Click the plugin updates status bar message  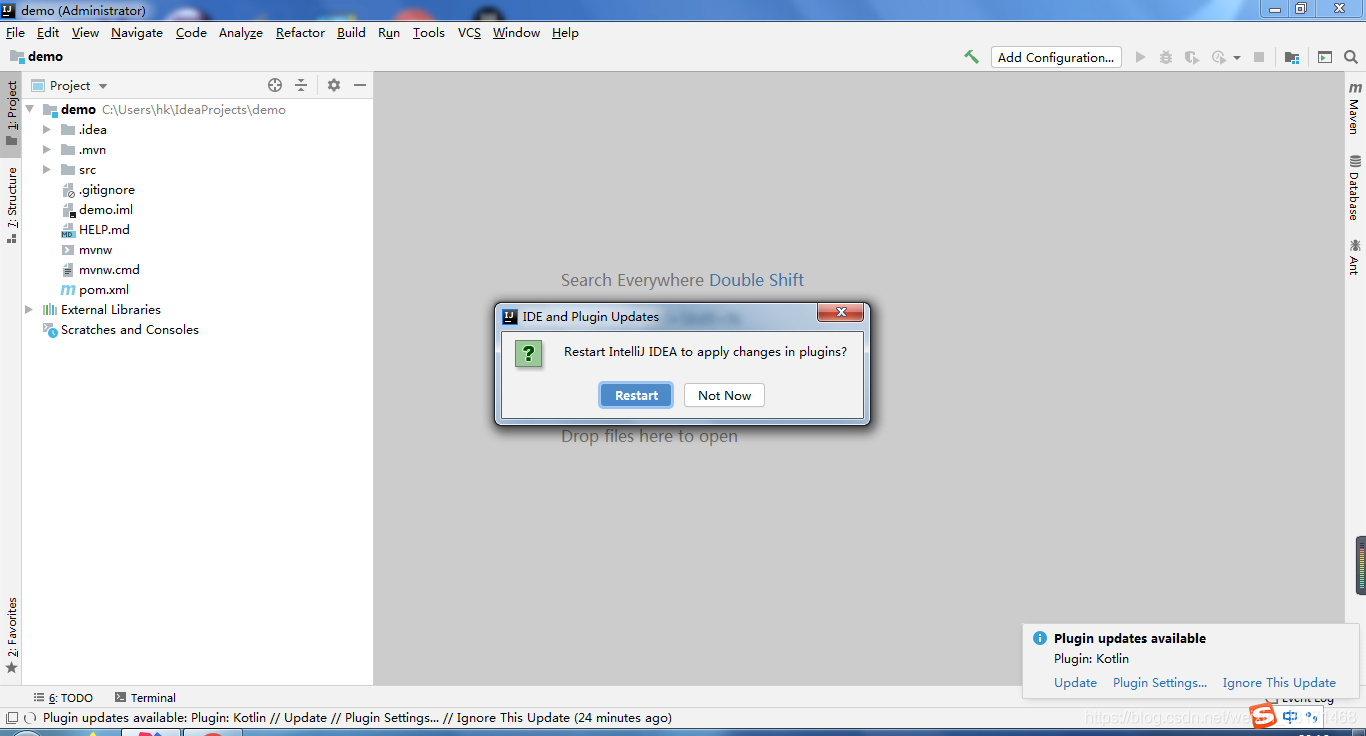(x=357, y=717)
